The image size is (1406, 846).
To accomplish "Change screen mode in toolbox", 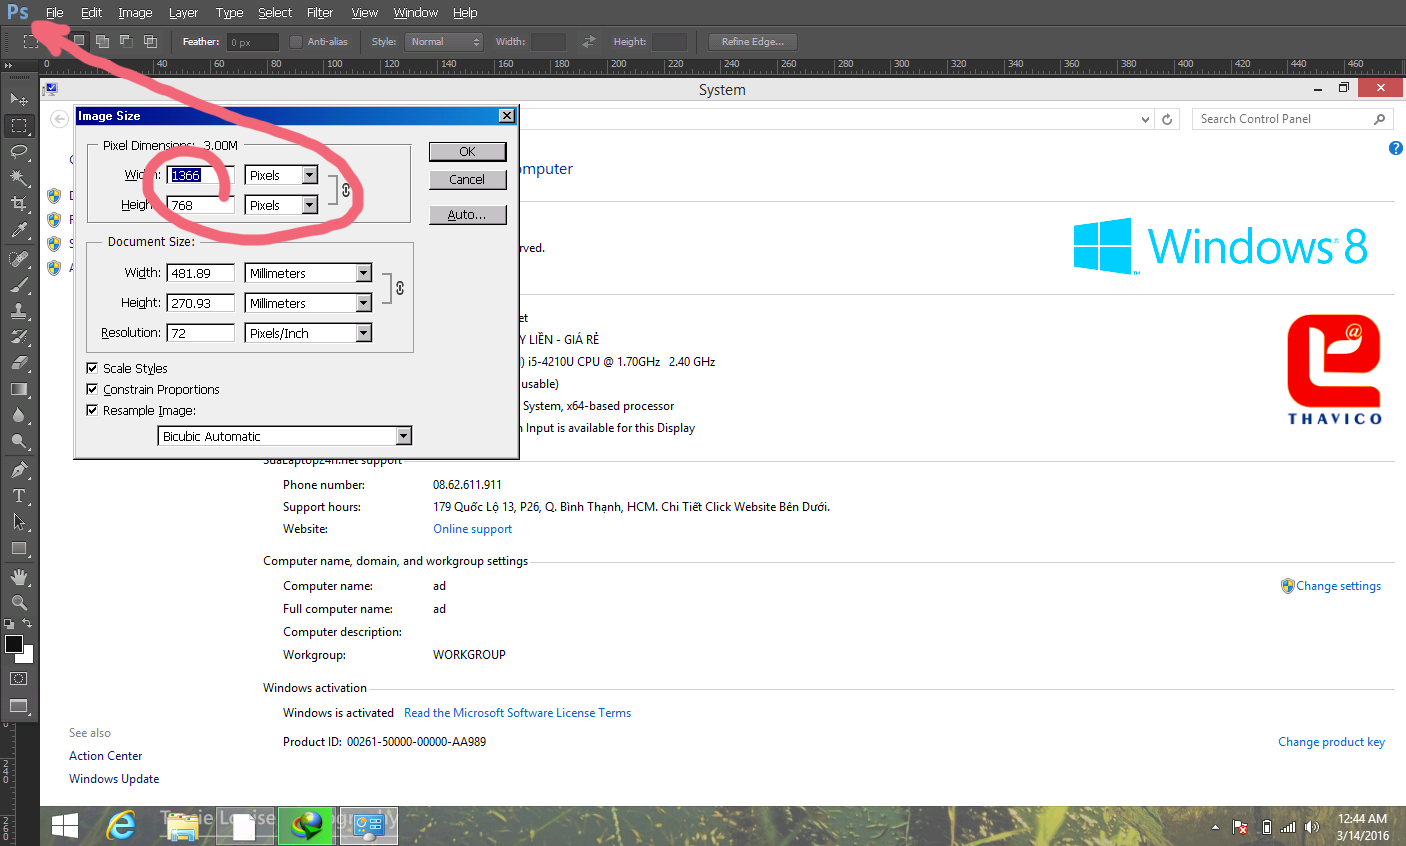I will click(x=19, y=706).
